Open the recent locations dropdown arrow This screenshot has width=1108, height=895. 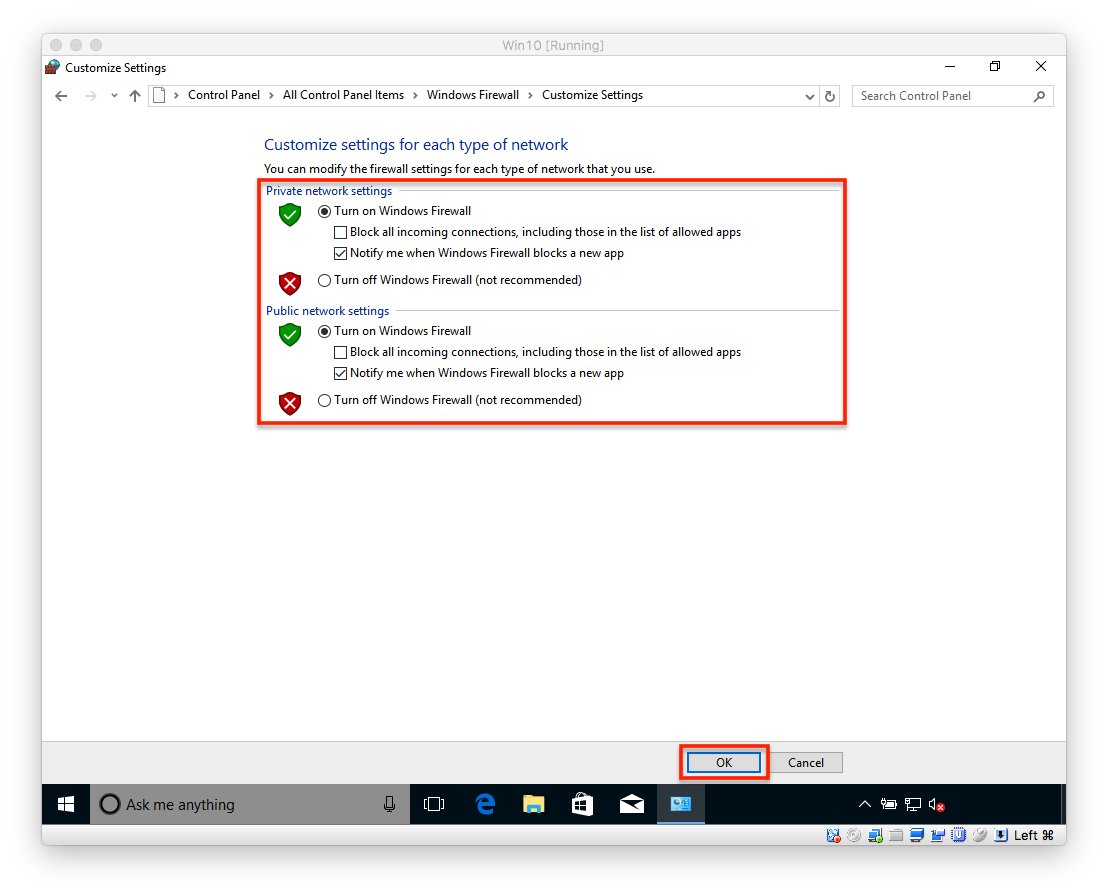pyautogui.click(x=114, y=96)
